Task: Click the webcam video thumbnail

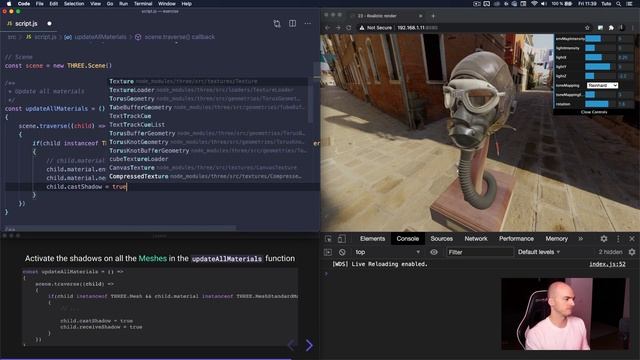Action: [564, 314]
